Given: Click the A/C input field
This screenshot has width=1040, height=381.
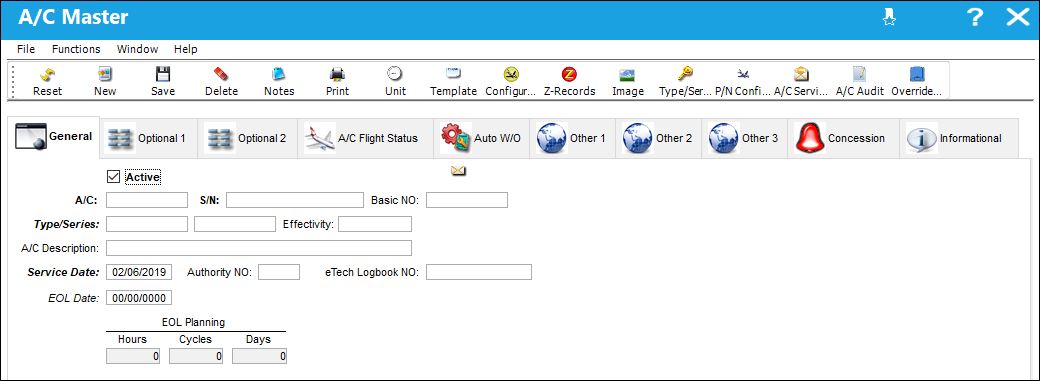Looking at the screenshot, I should point(147,200).
